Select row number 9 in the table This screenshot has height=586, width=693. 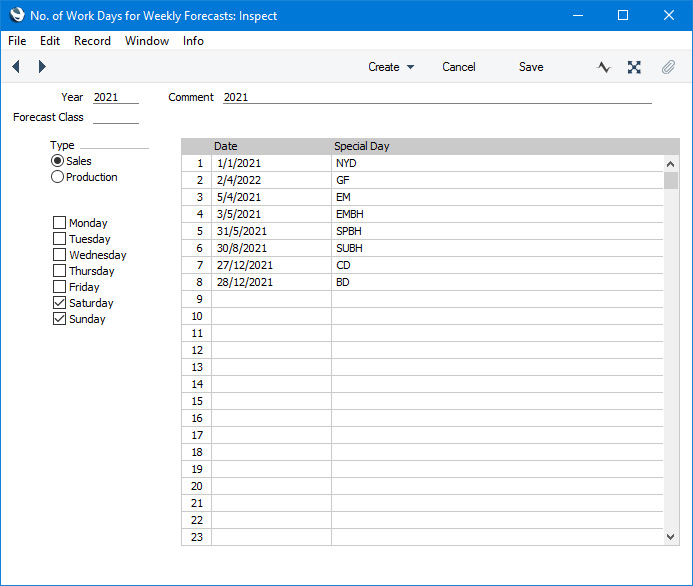(x=197, y=299)
